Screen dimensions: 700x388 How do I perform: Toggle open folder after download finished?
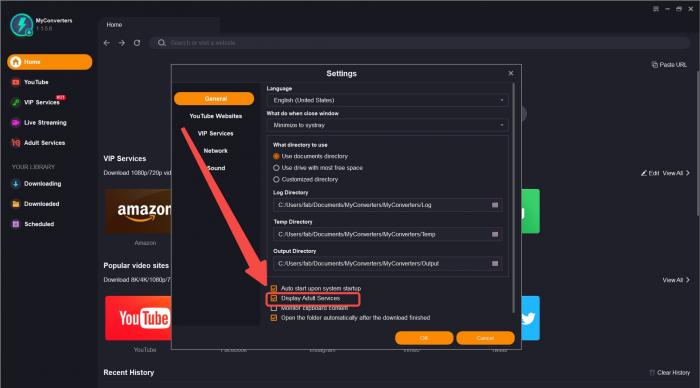click(274, 318)
